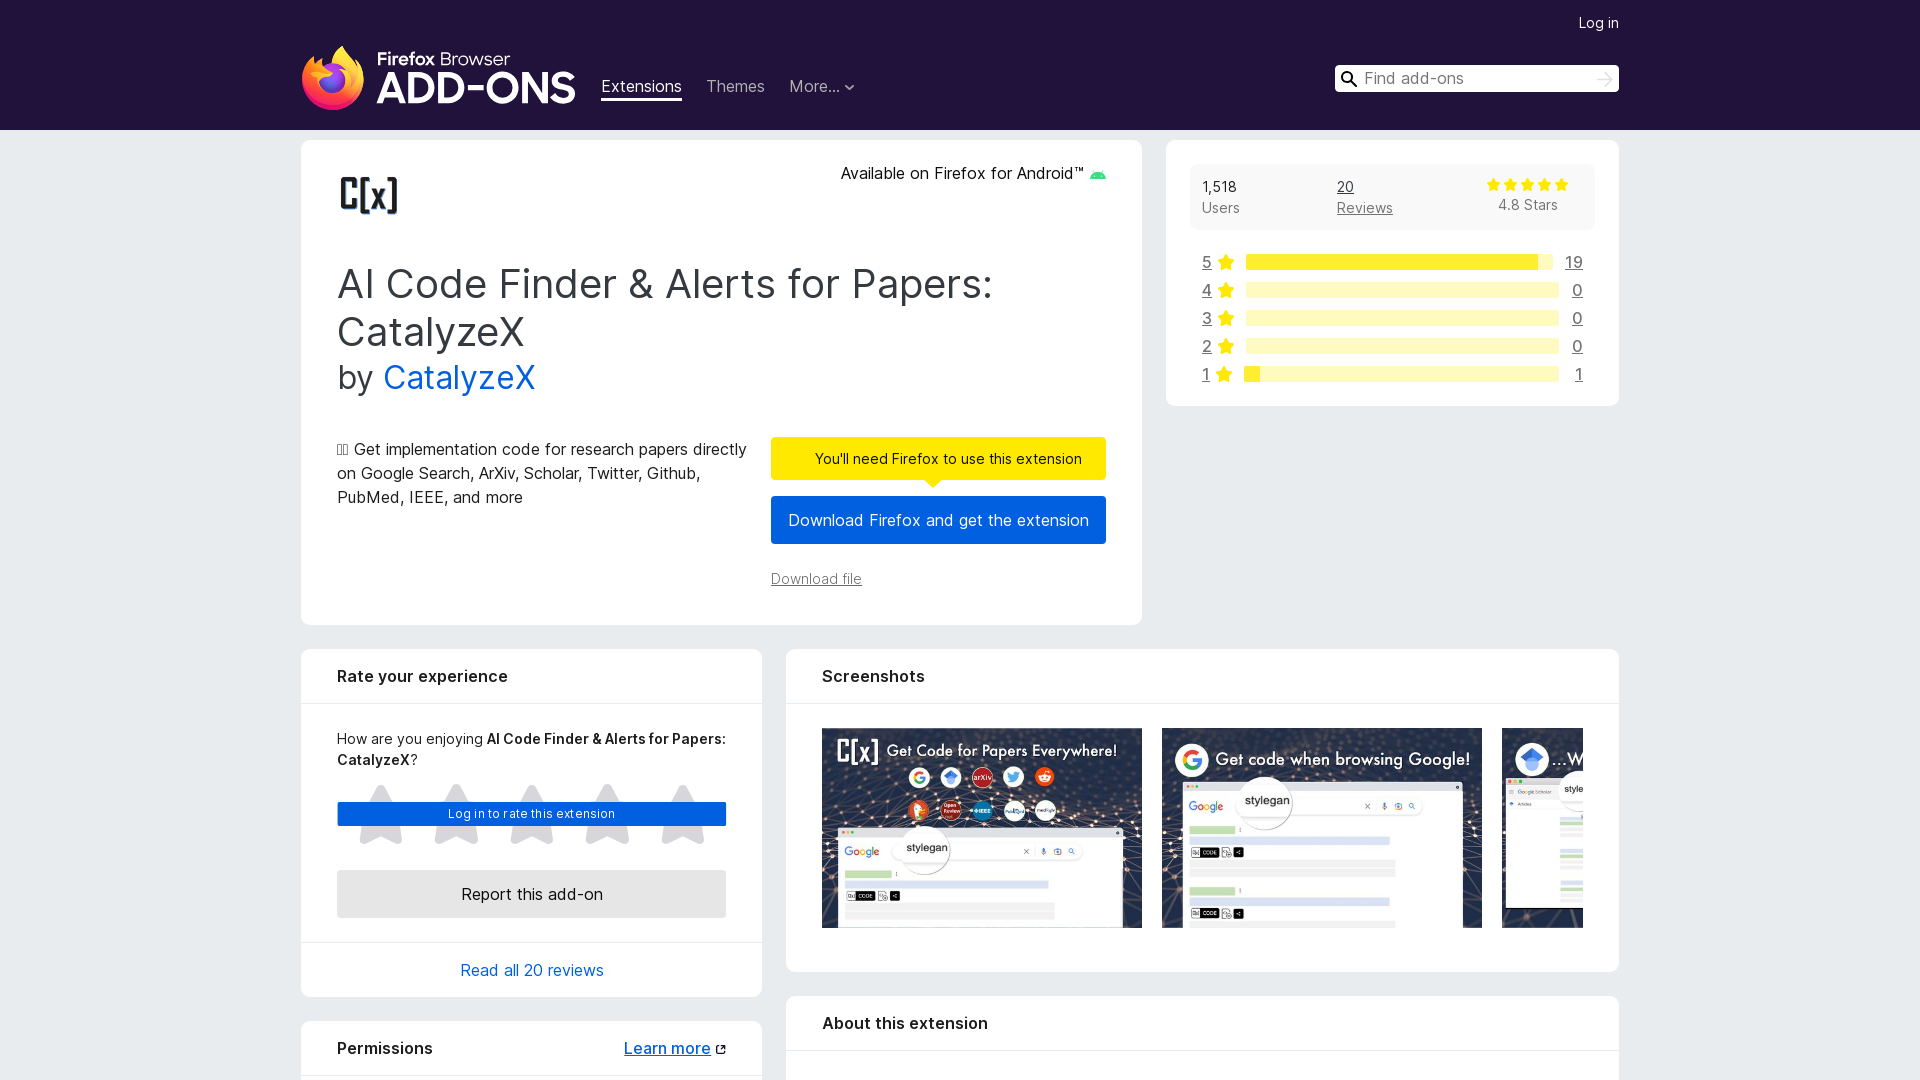The height and width of the screenshot is (1080, 1920).
Task: Click the star icon beside rating 5
Action: (x=1226, y=262)
